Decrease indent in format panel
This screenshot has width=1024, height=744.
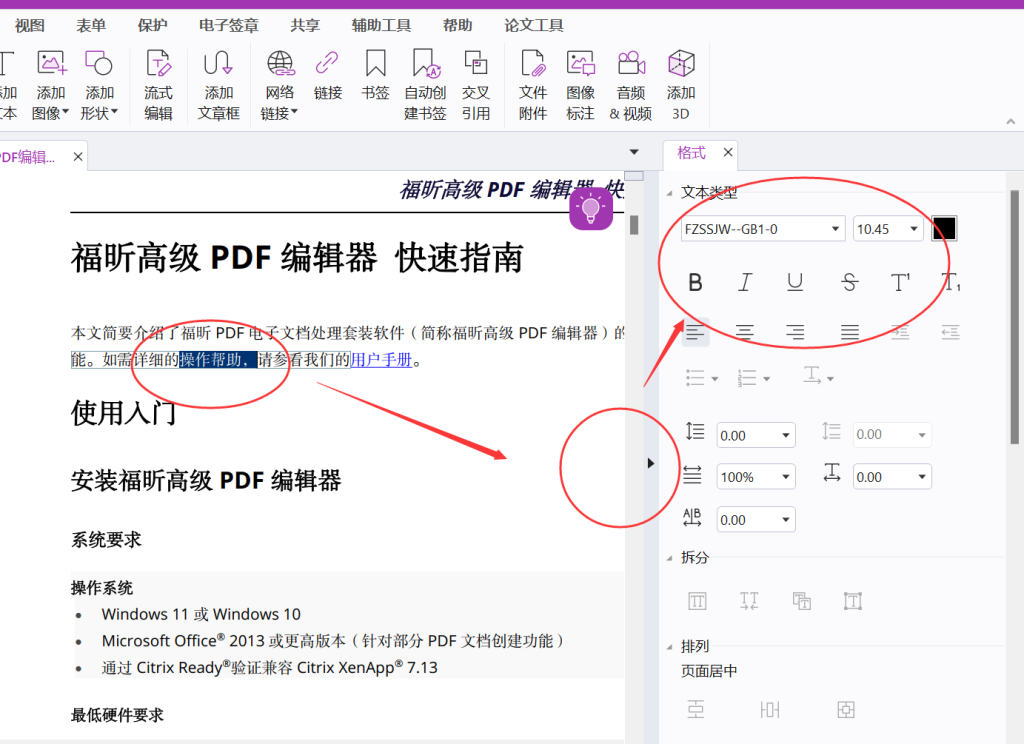tap(950, 332)
